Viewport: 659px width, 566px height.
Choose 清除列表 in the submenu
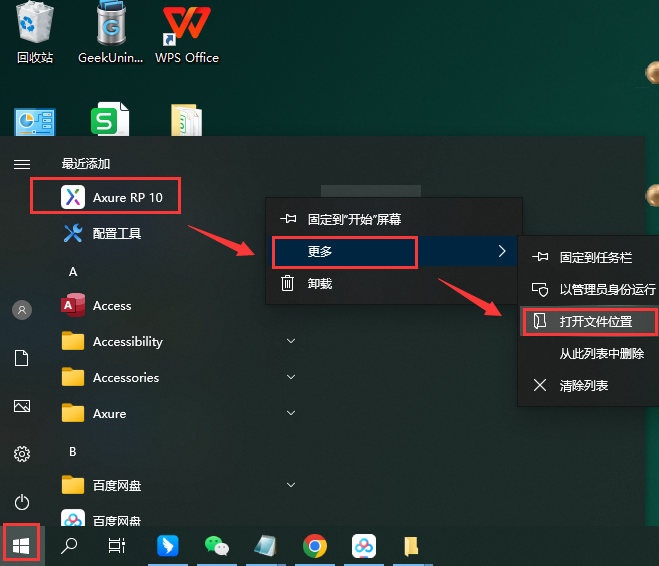589,385
